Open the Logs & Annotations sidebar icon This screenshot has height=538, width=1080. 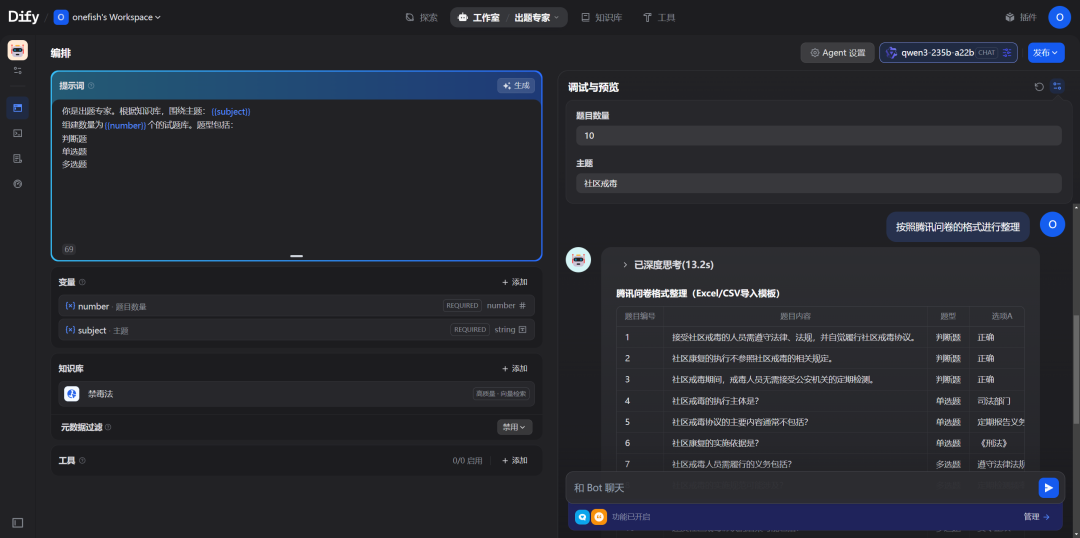click(x=17, y=158)
